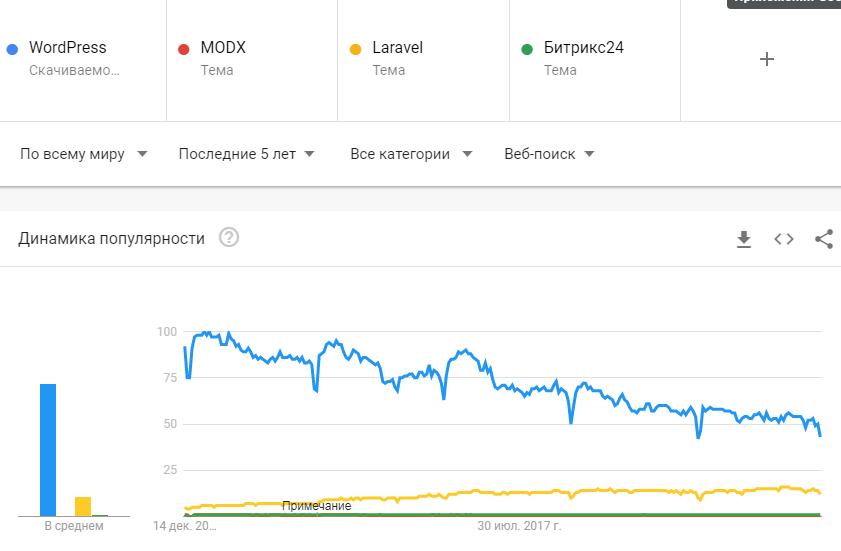Image resolution: width=841 pixels, height=551 pixels.
Task: Select the blue WordPress average bar
Action: click(48, 450)
